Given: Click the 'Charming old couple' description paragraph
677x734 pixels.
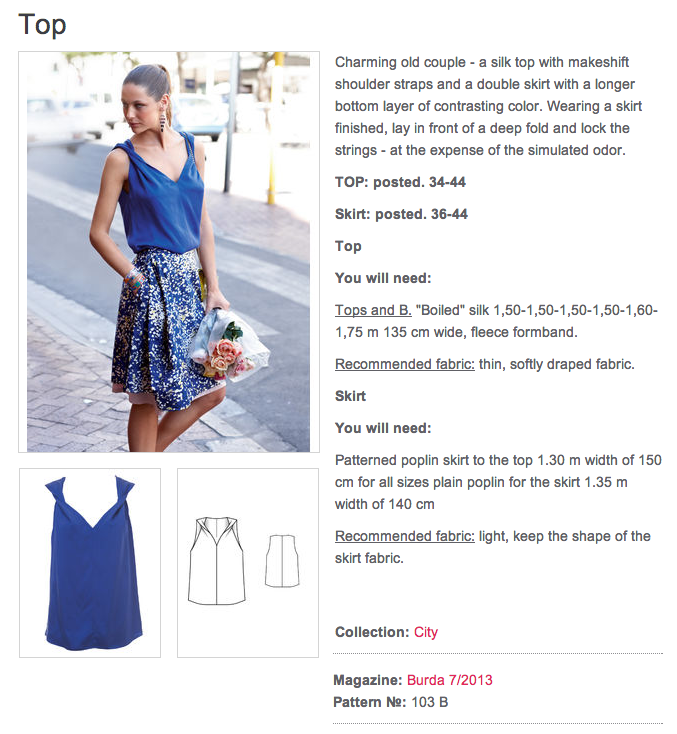Looking at the screenshot, I should 488,106.
